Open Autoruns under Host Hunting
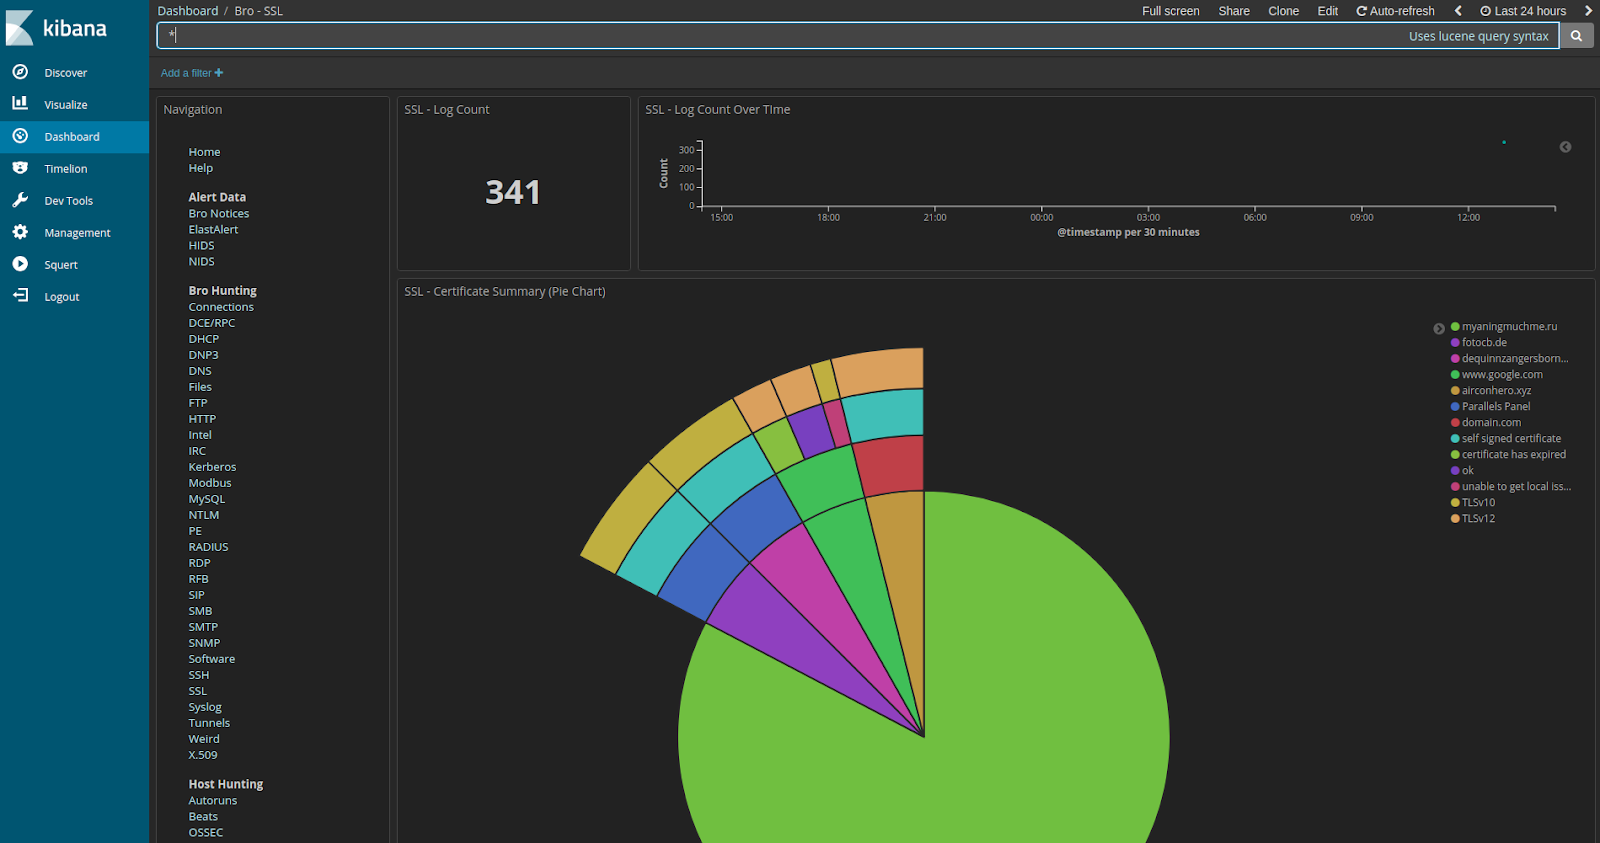The height and width of the screenshot is (843, 1600). pyautogui.click(x=213, y=800)
